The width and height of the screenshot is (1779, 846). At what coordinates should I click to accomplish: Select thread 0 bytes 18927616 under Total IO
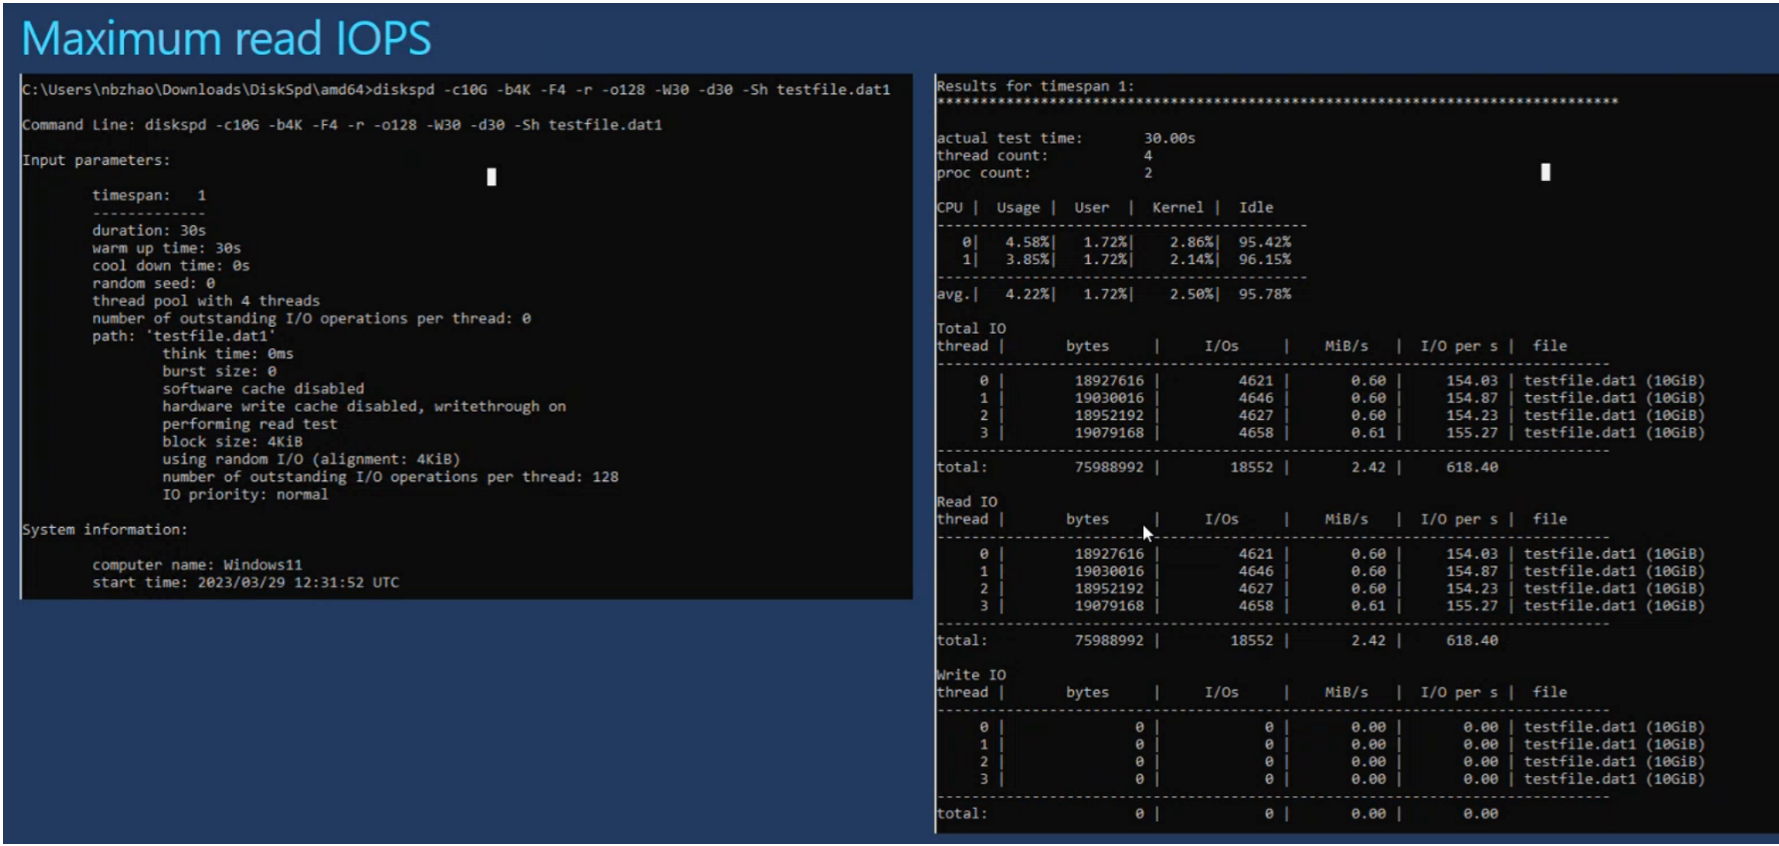click(x=1109, y=381)
